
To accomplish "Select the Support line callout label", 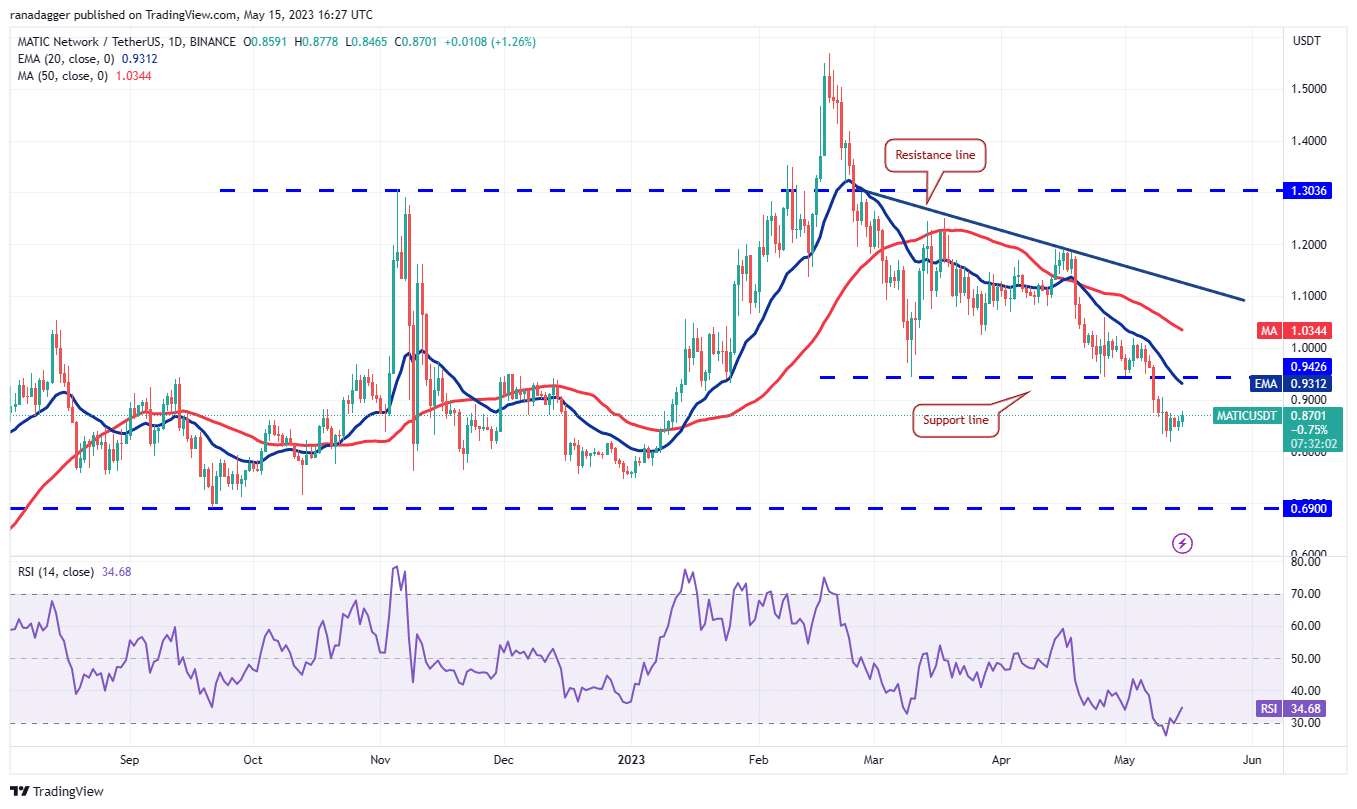I will [x=956, y=420].
